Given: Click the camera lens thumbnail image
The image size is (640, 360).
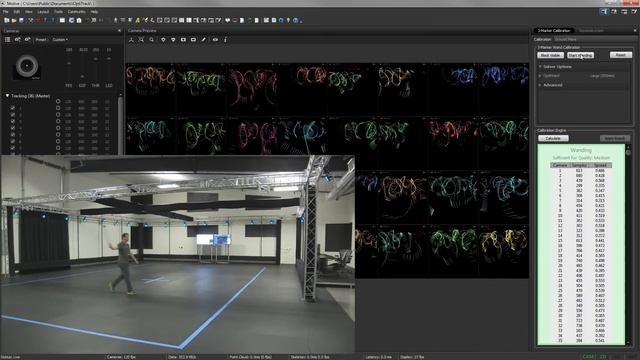Looking at the screenshot, I should (x=27, y=66).
